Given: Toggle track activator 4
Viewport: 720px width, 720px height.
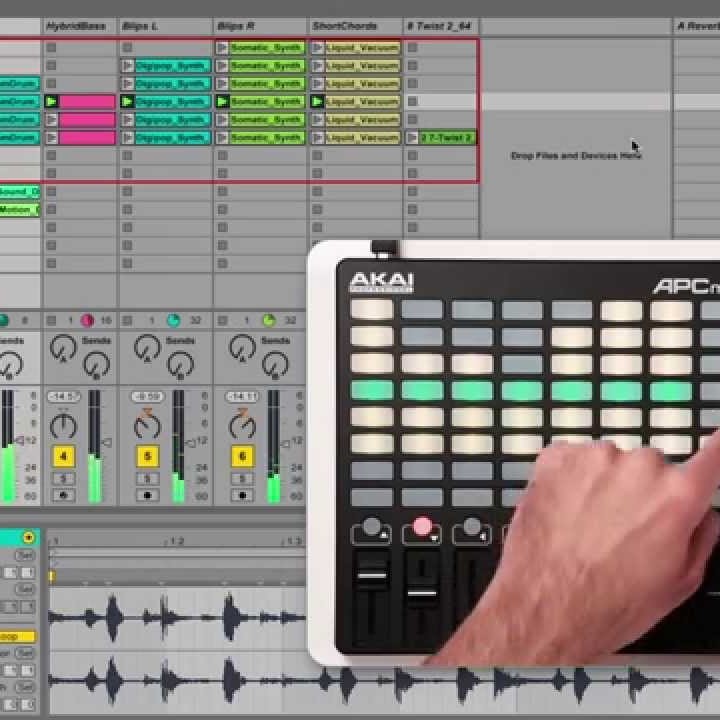Looking at the screenshot, I should [x=63, y=456].
